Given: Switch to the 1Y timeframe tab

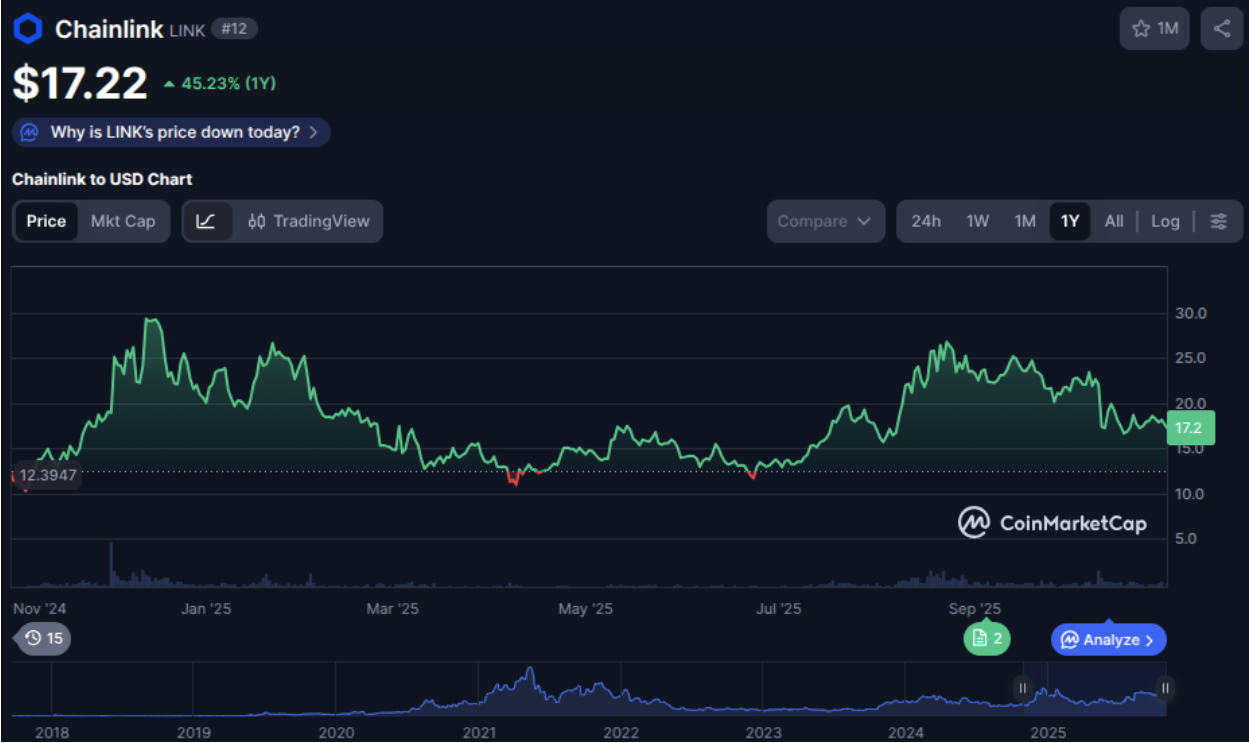Looking at the screenshot, I should coord(1070,221).
